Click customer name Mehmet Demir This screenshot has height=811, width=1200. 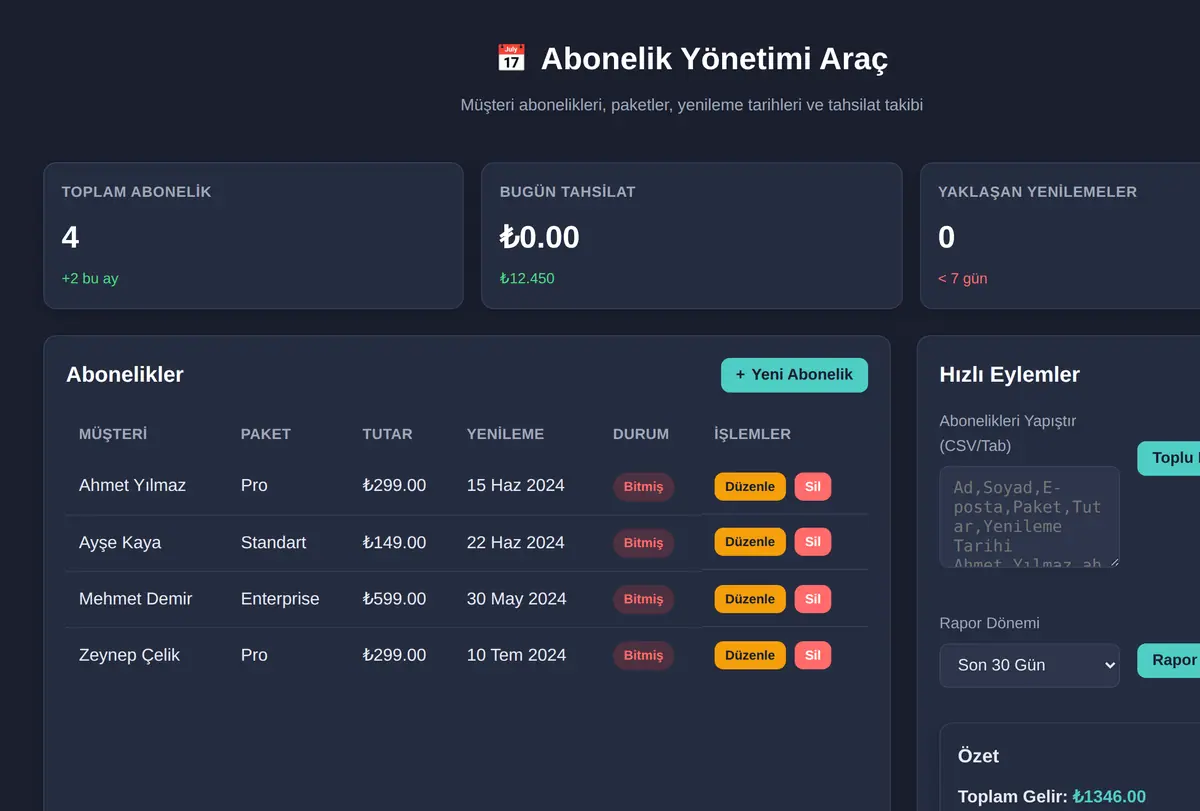(135, 598)
